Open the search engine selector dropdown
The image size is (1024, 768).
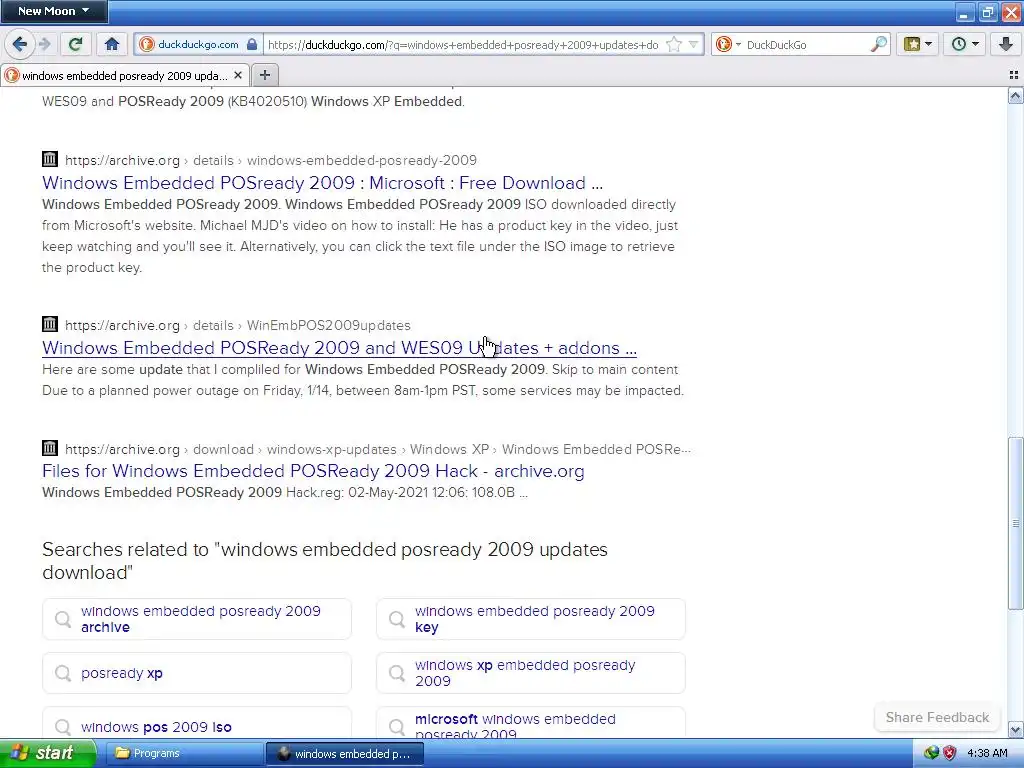click(729, 44)
